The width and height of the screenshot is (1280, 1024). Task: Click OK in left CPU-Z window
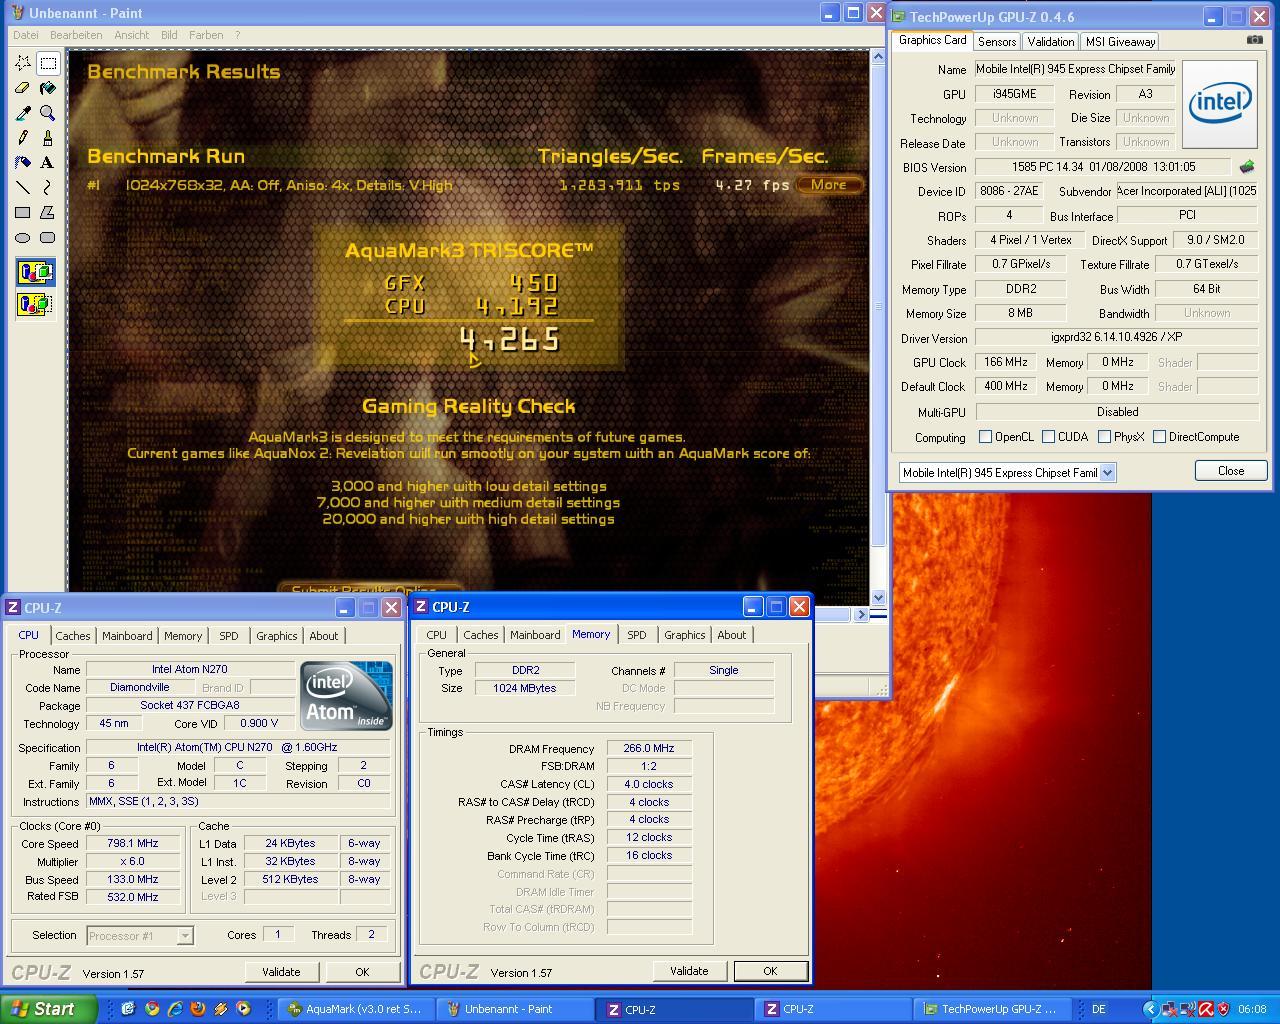(362, 972)
